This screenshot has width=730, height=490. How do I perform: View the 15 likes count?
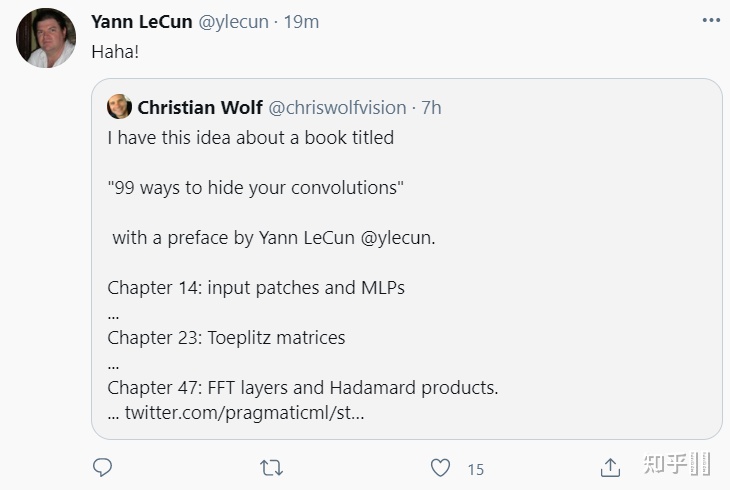[x=475, y=470]
